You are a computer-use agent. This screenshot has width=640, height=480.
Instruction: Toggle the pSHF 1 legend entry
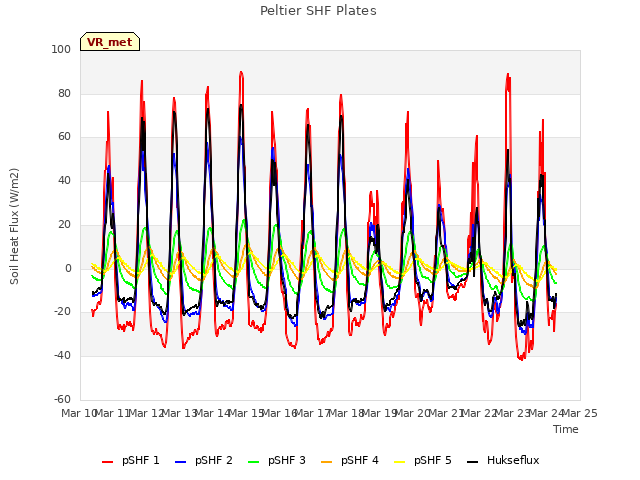pyautogui.click(x=131, y=460)
